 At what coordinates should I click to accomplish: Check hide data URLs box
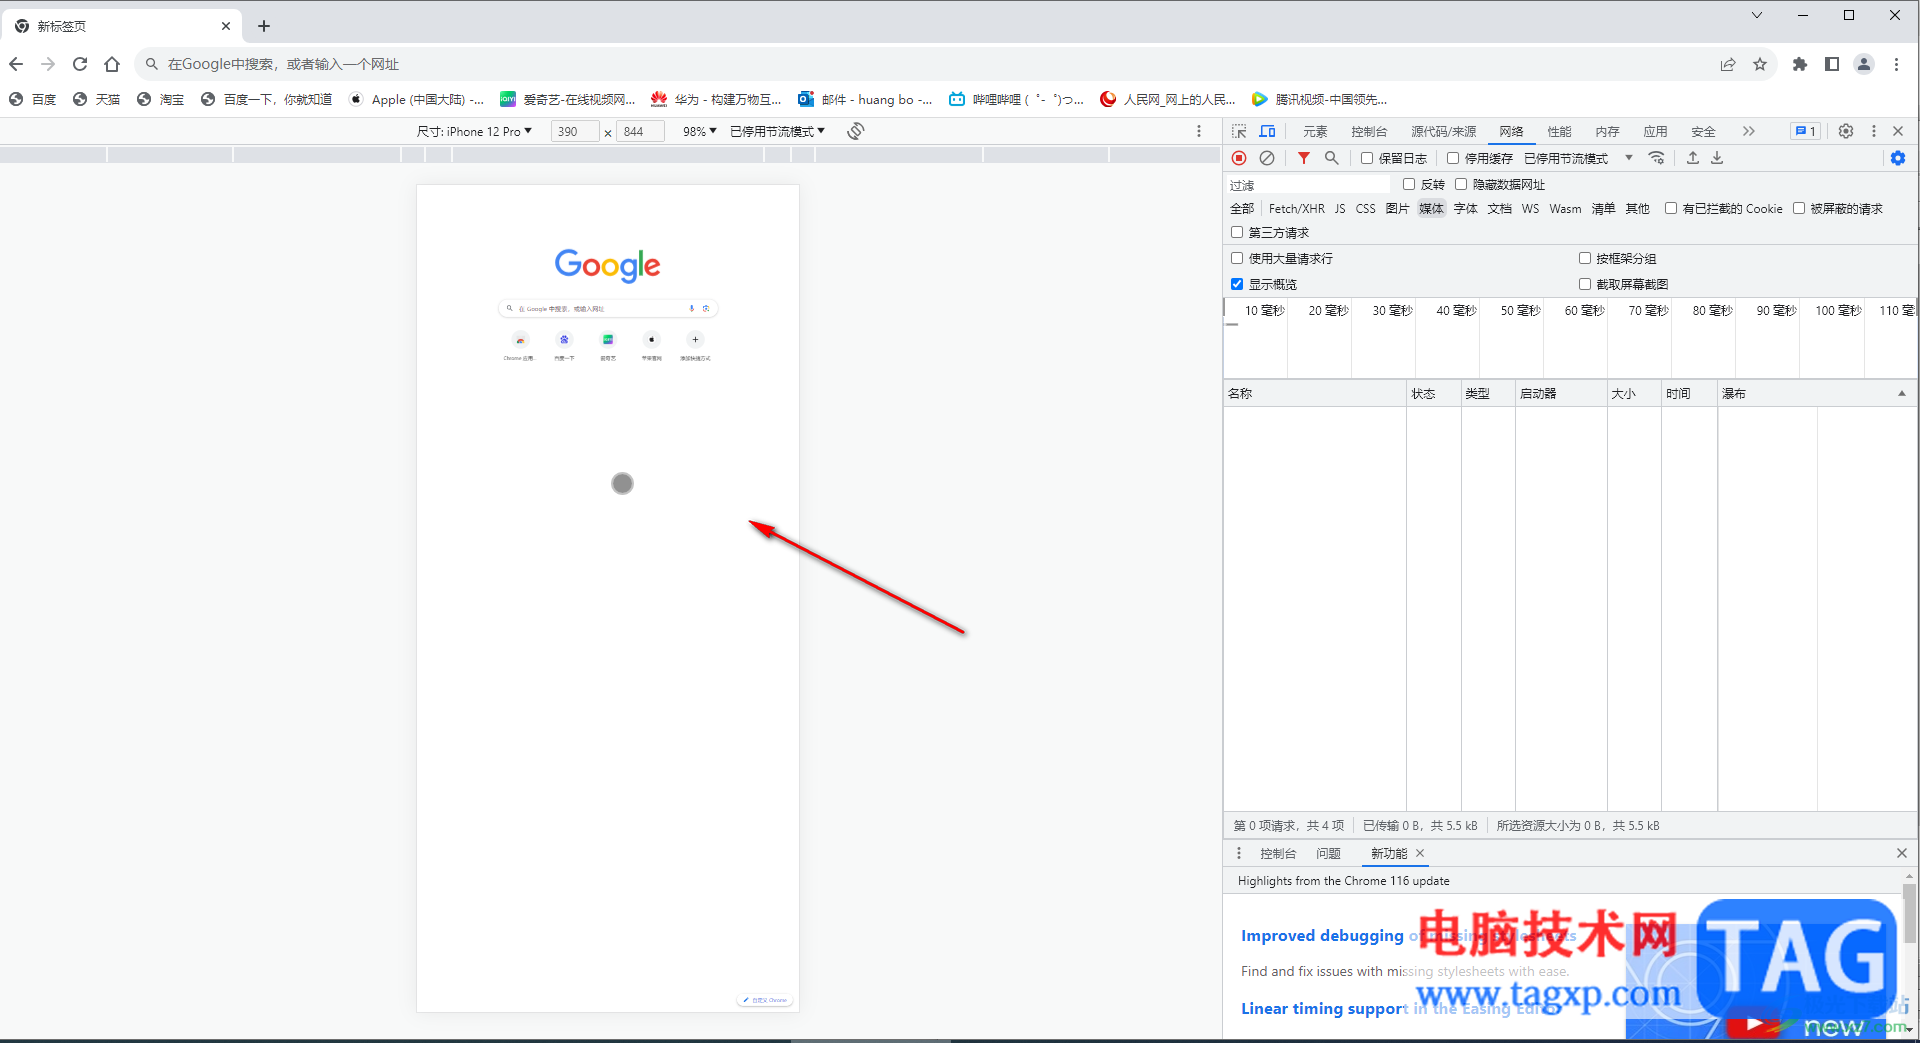click(x=1461, y=184)
